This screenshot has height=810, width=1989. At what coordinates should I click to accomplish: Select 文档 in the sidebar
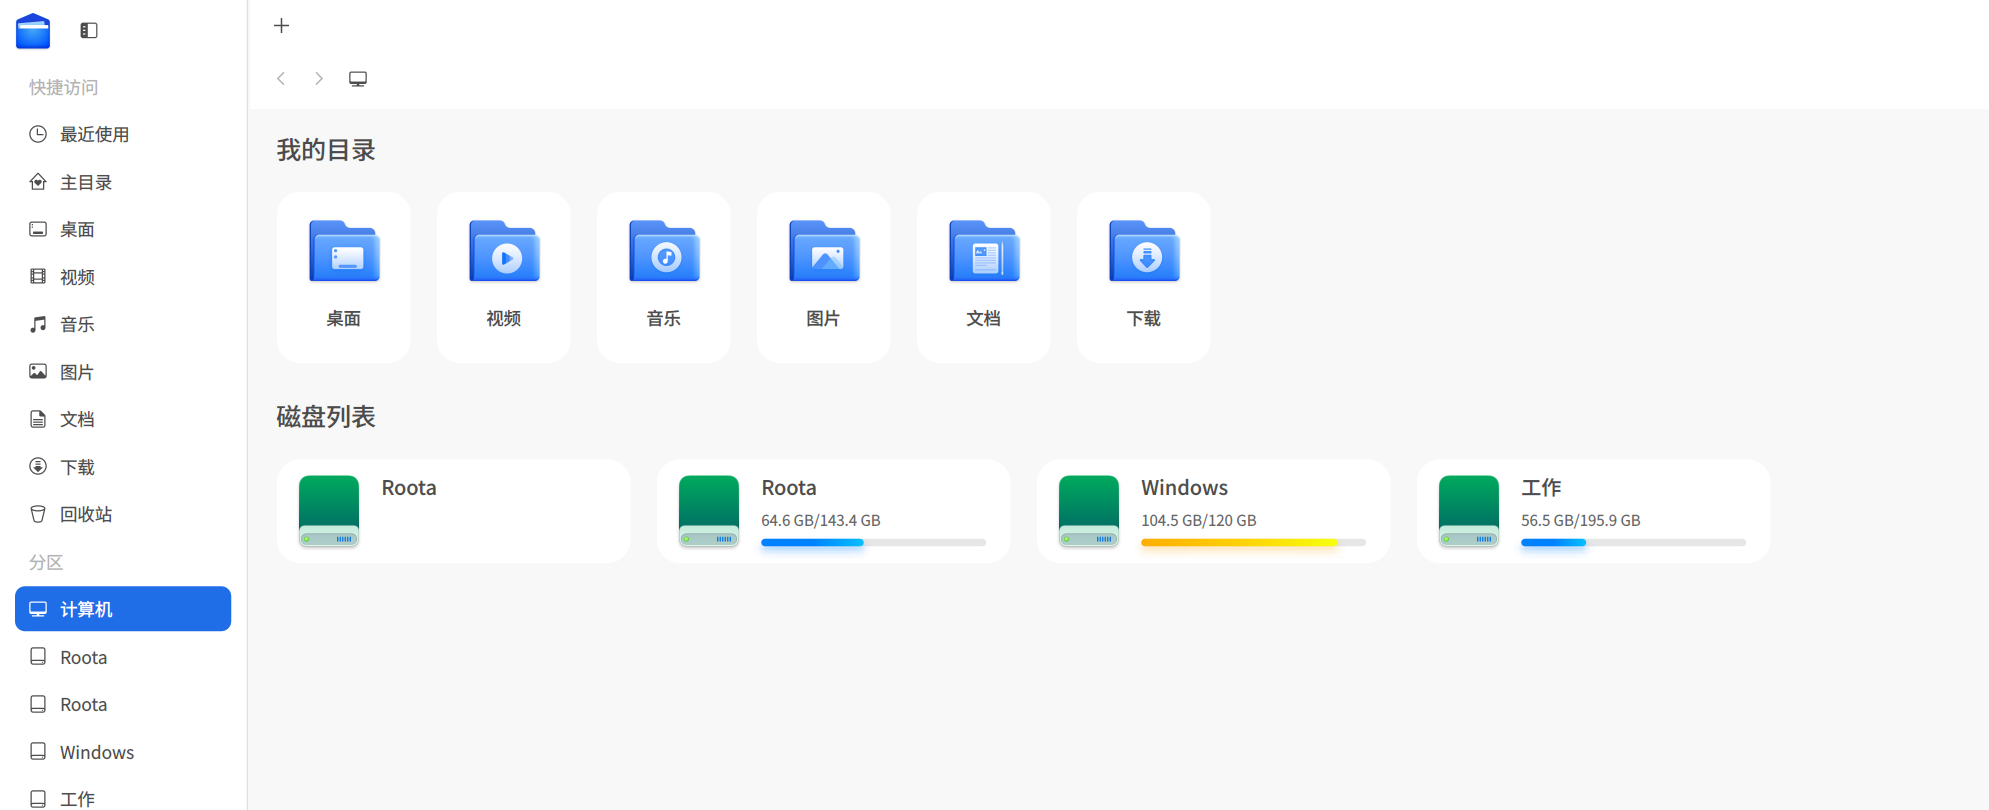coord(123,419)
